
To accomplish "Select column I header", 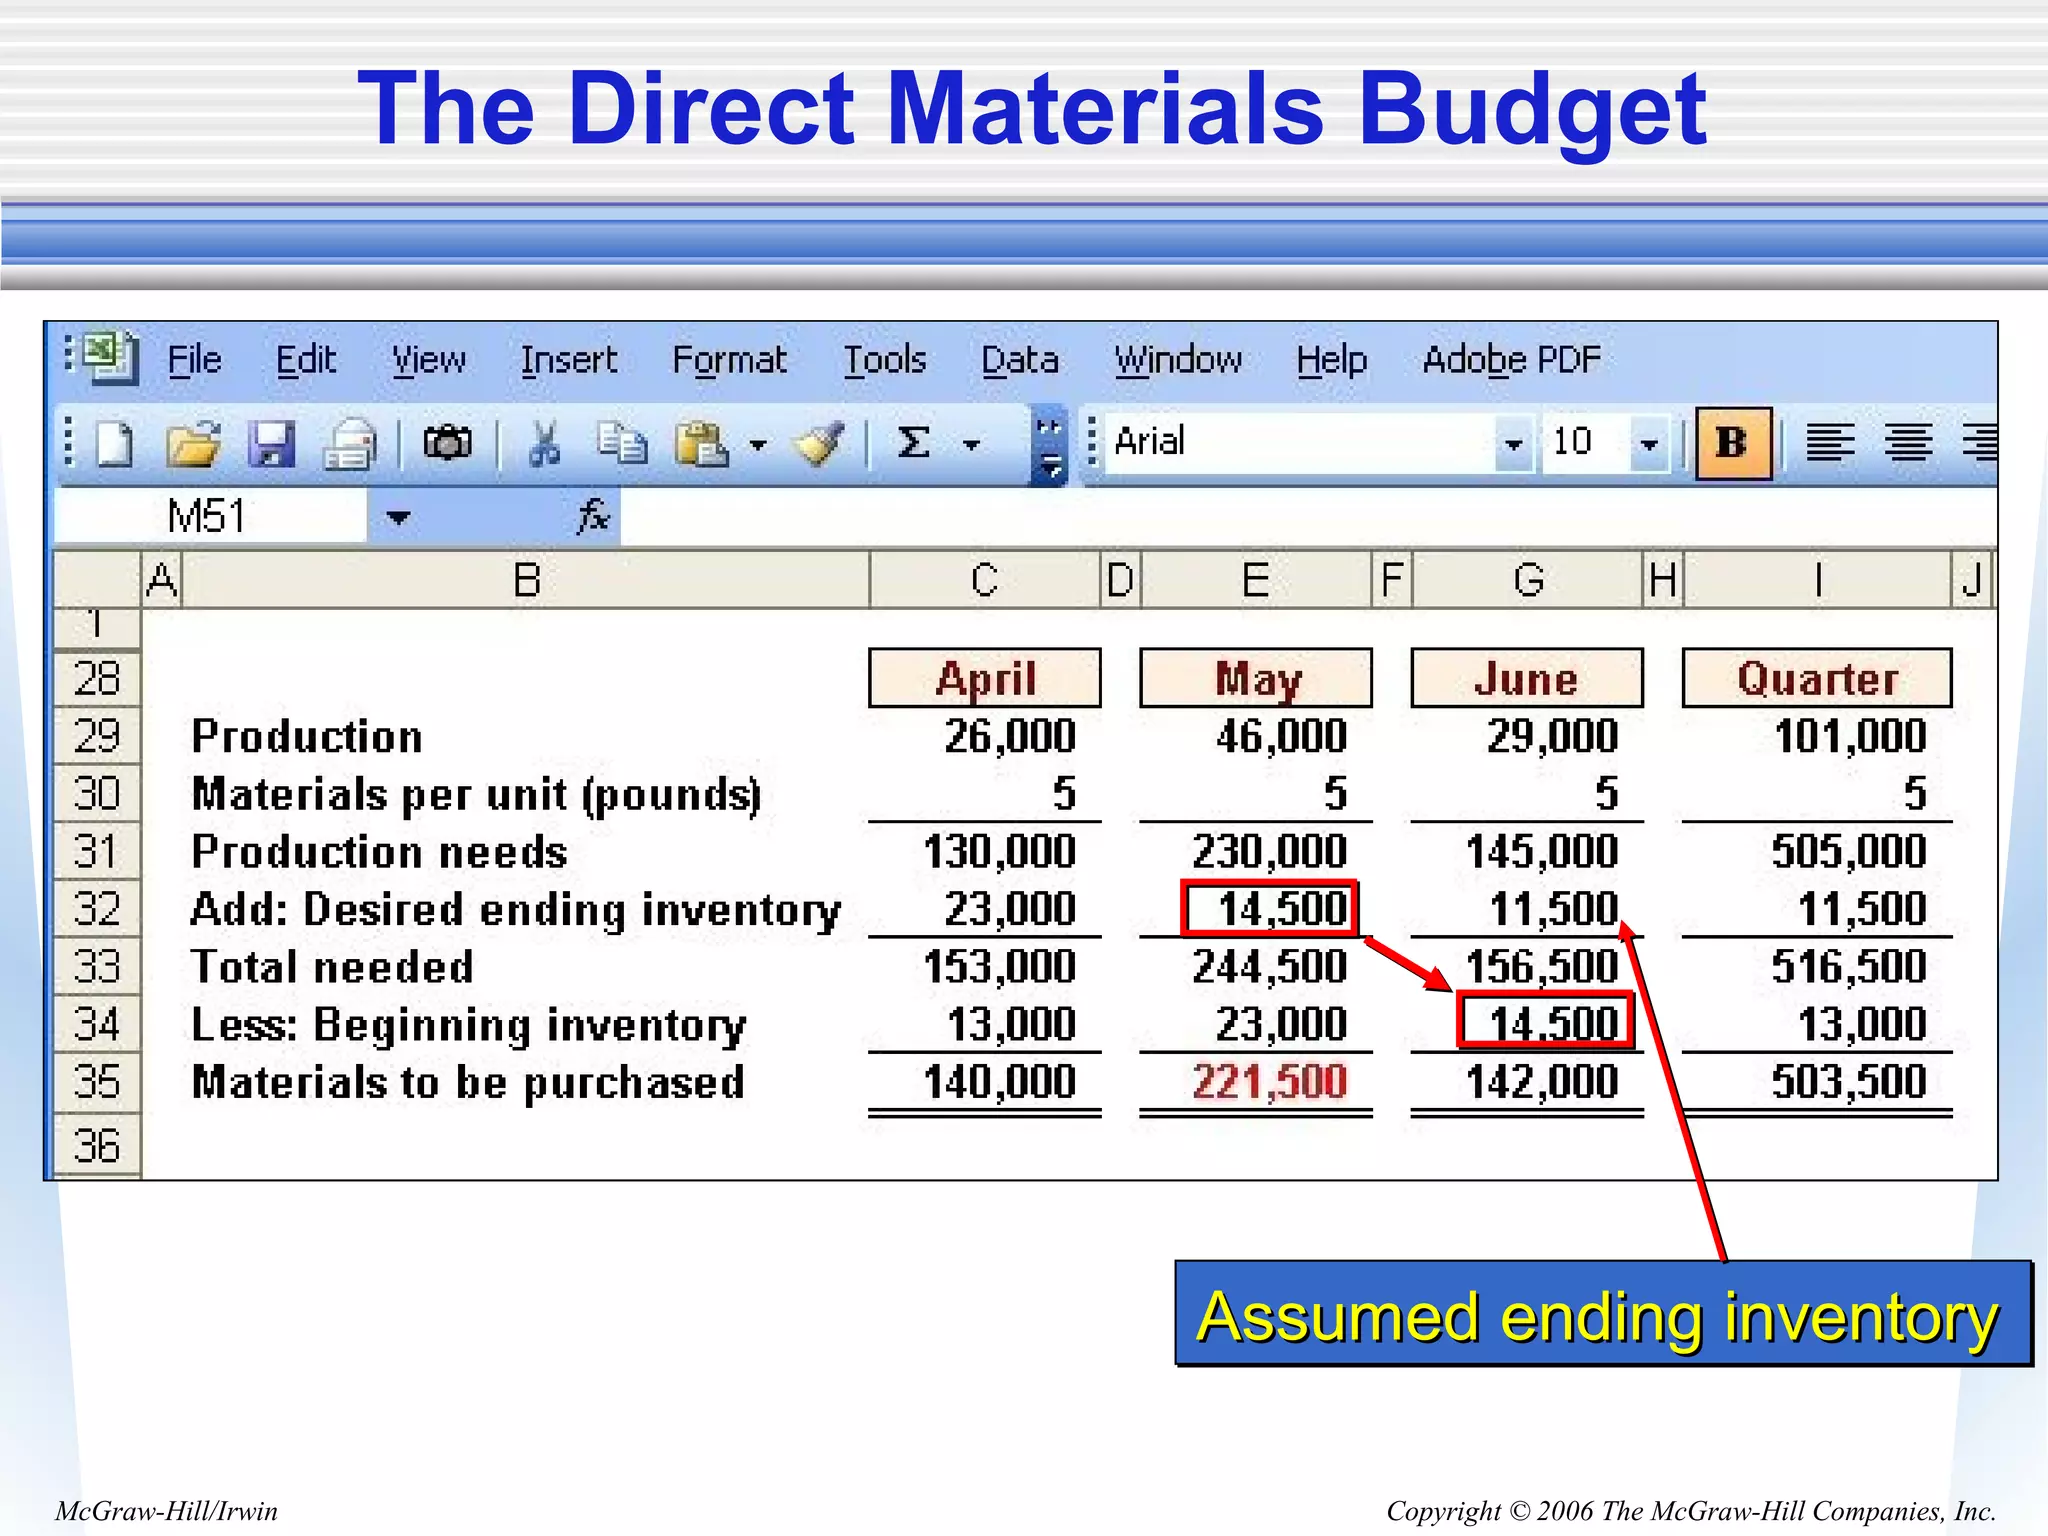I will tap(1818, 580).
